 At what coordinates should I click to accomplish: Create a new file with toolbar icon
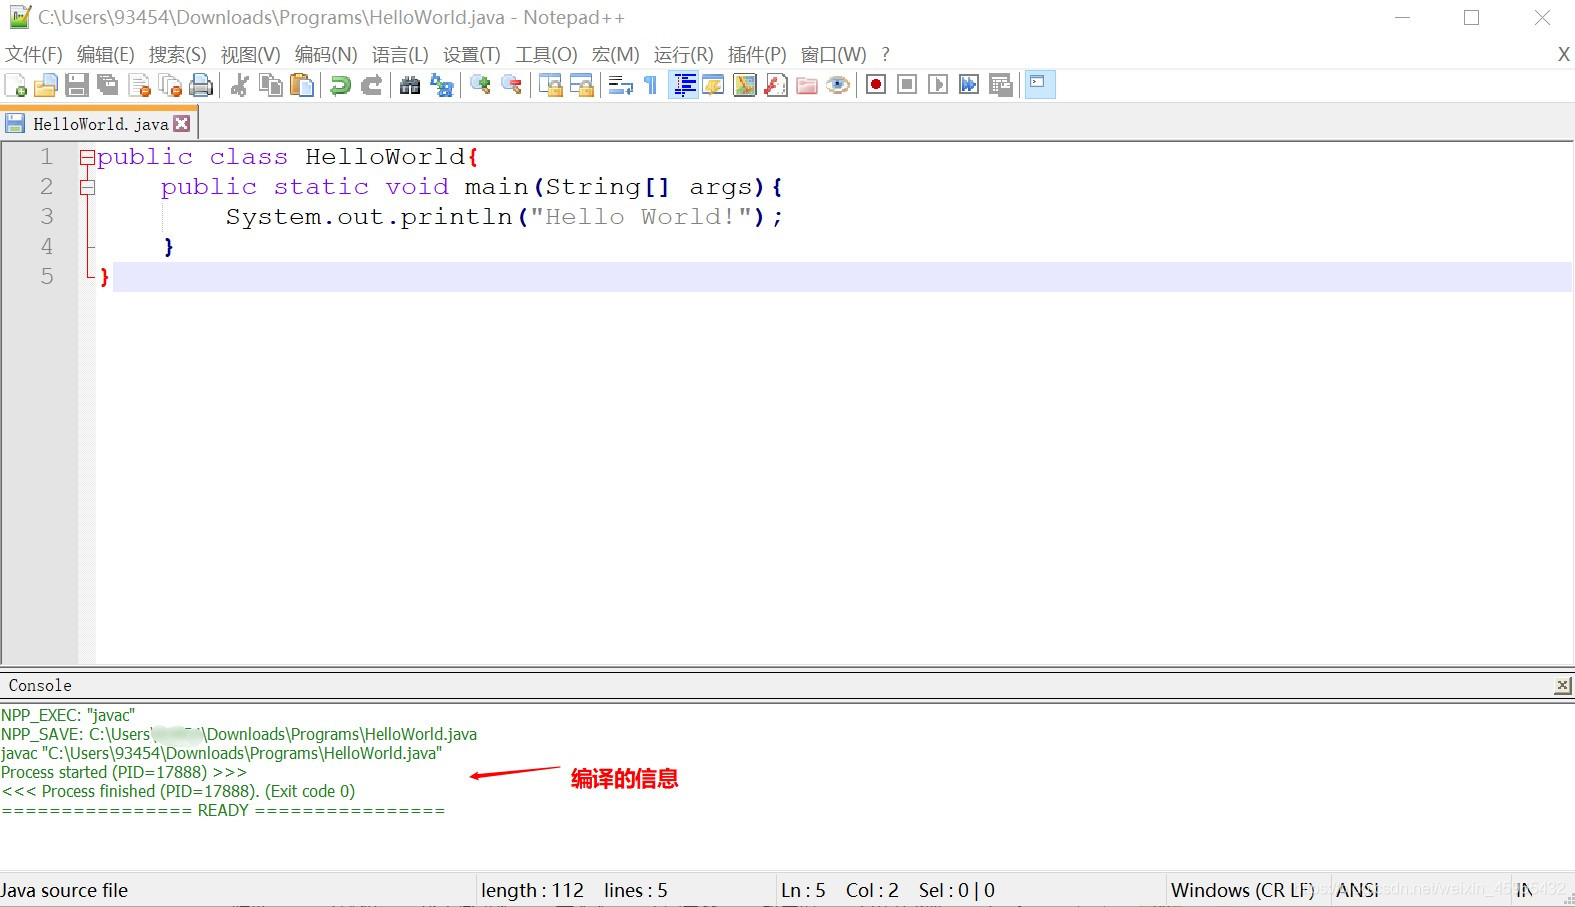16,85
